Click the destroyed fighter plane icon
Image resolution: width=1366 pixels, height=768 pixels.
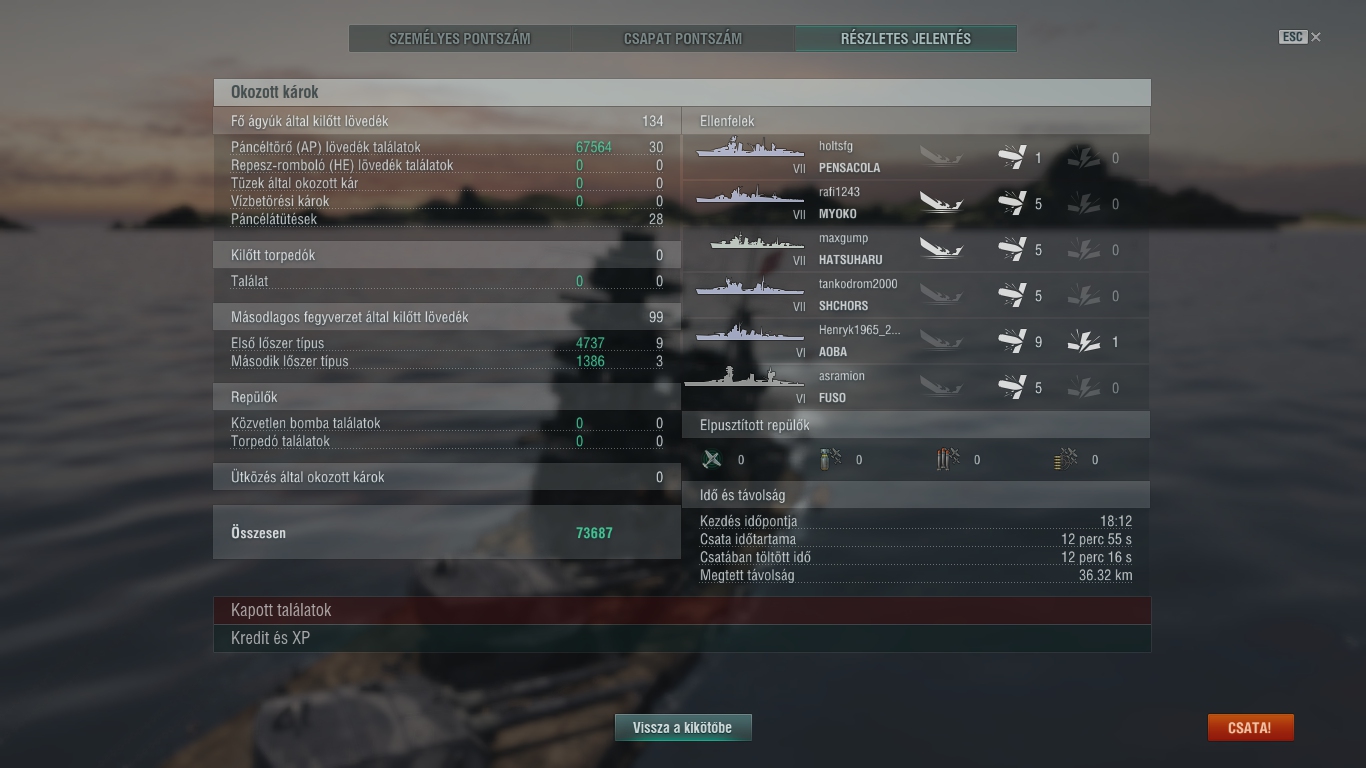click(x=712, y=459)
